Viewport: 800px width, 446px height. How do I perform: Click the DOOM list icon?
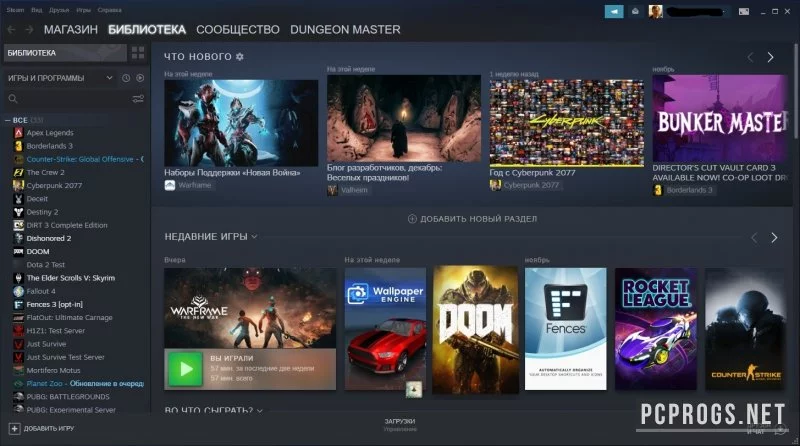click(18, 252)
